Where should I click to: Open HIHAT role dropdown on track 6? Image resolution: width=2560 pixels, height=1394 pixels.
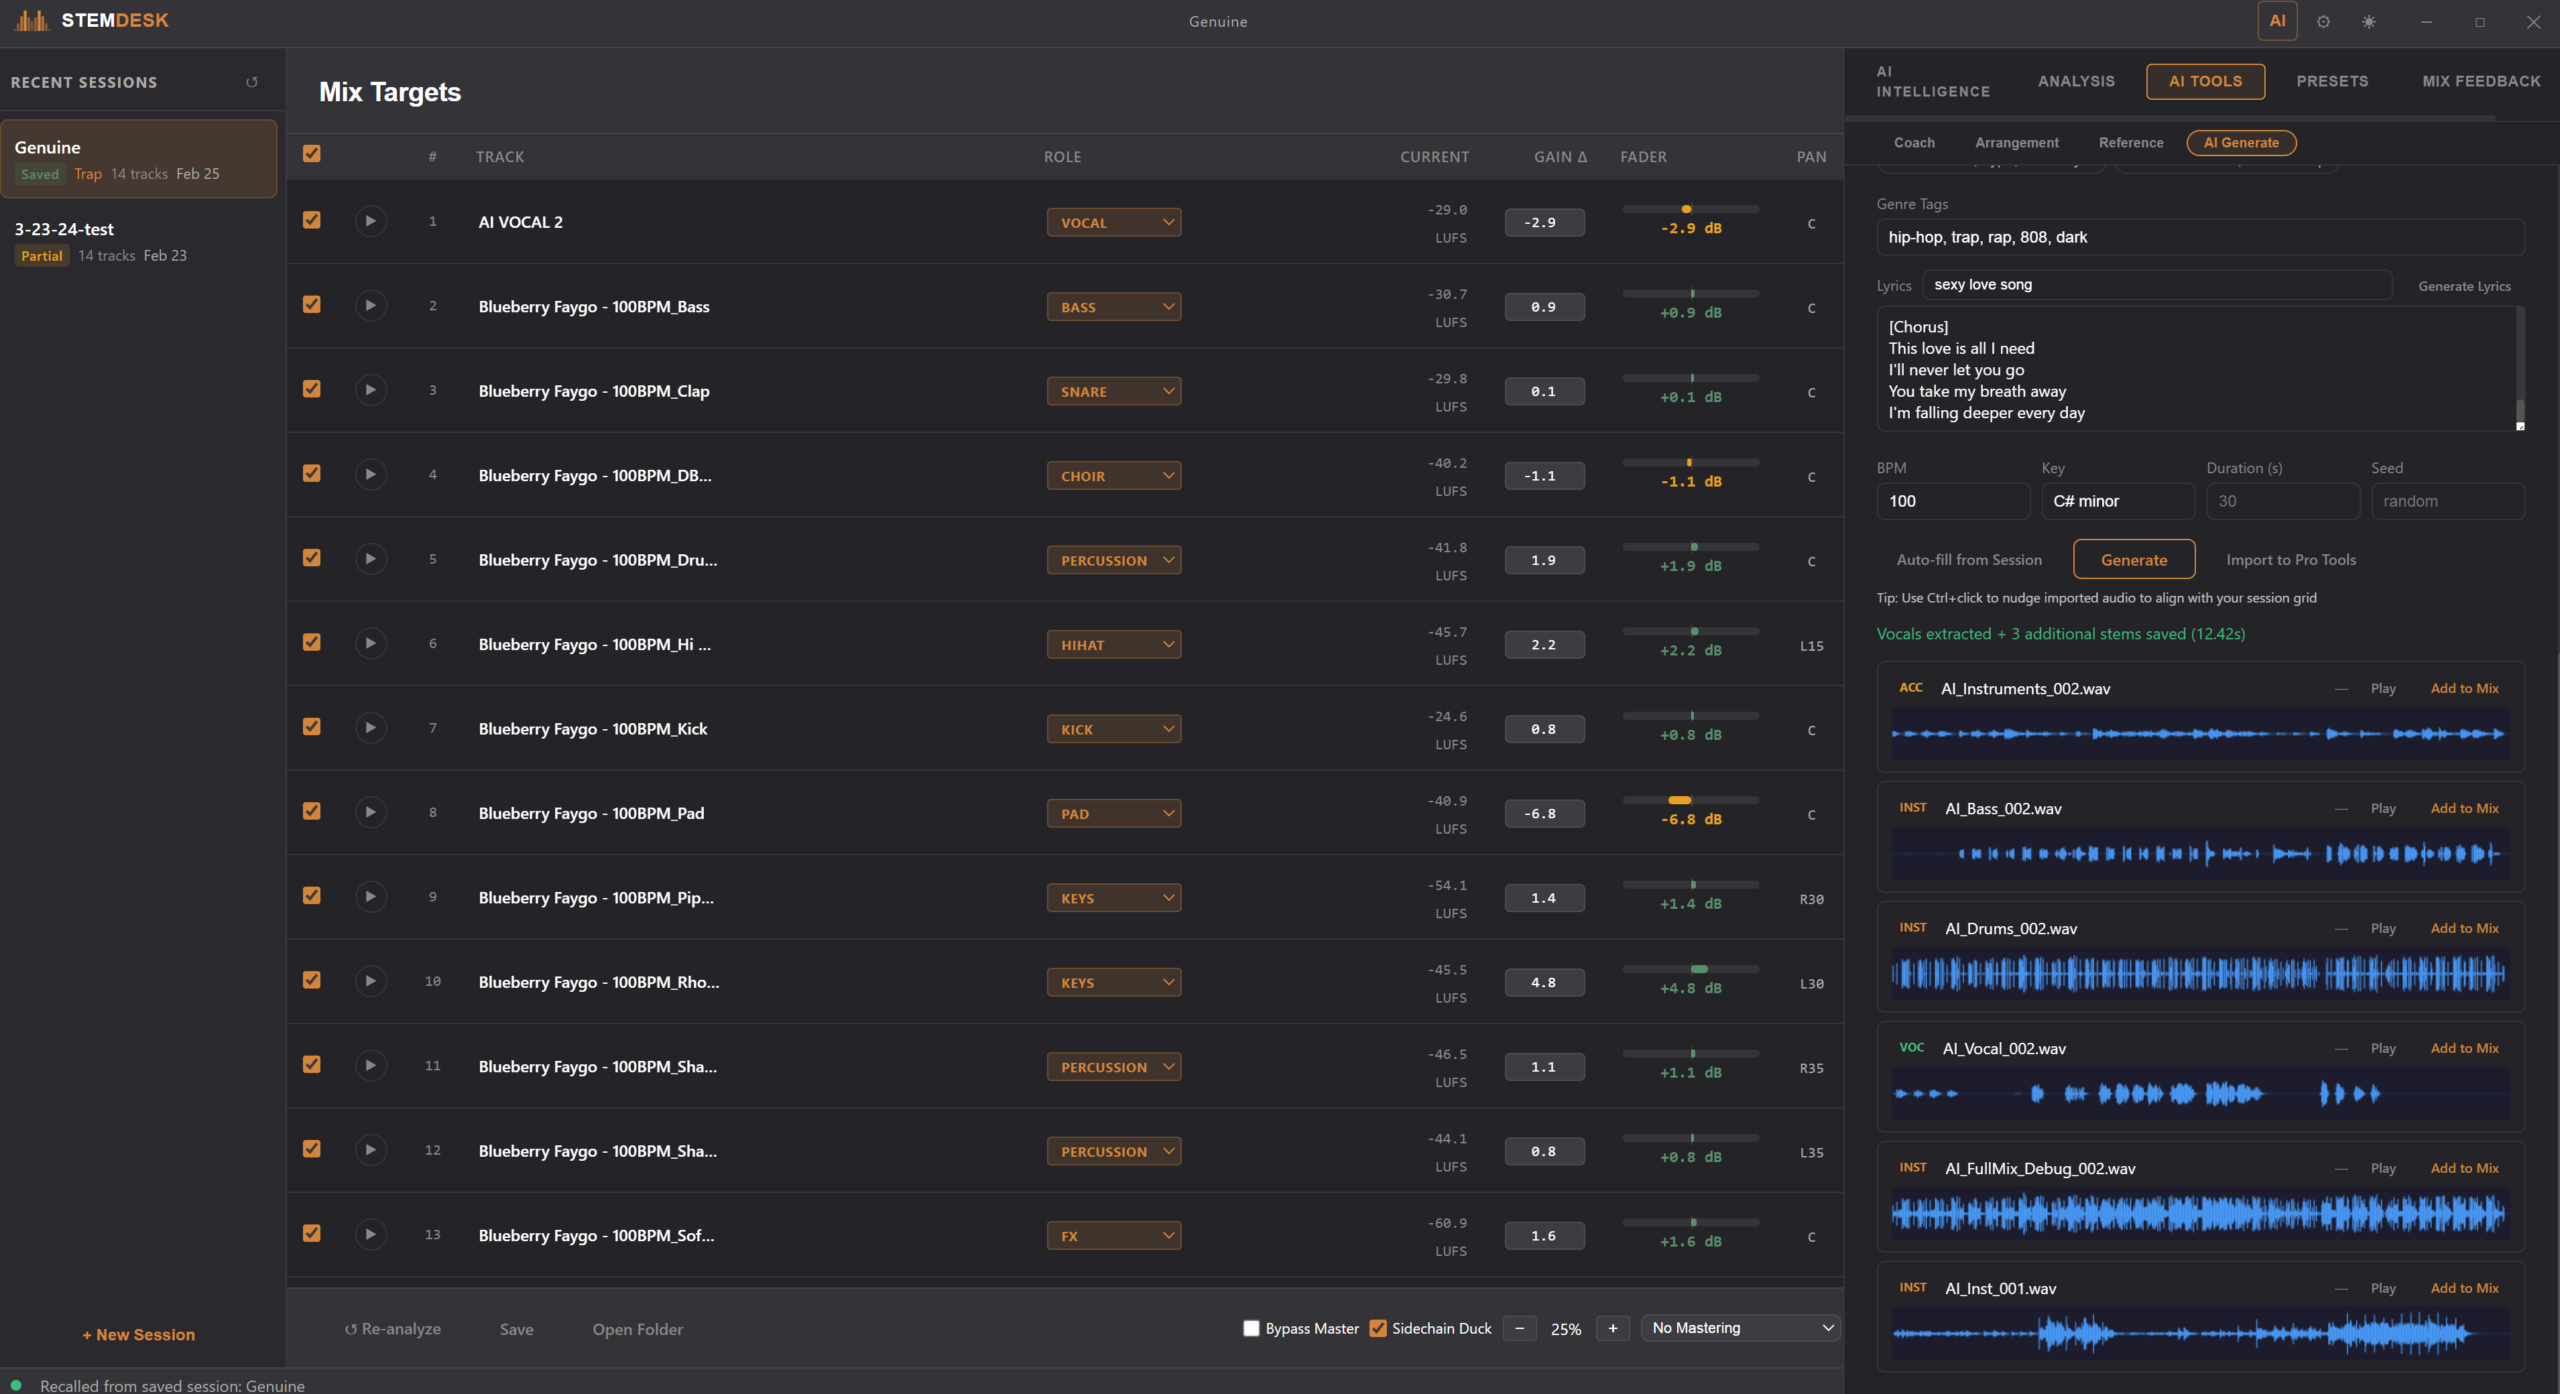coord(1113,645)
